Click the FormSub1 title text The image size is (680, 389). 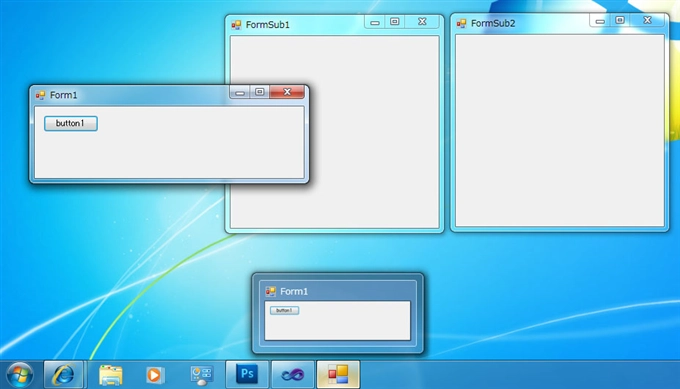click(268, 25)
